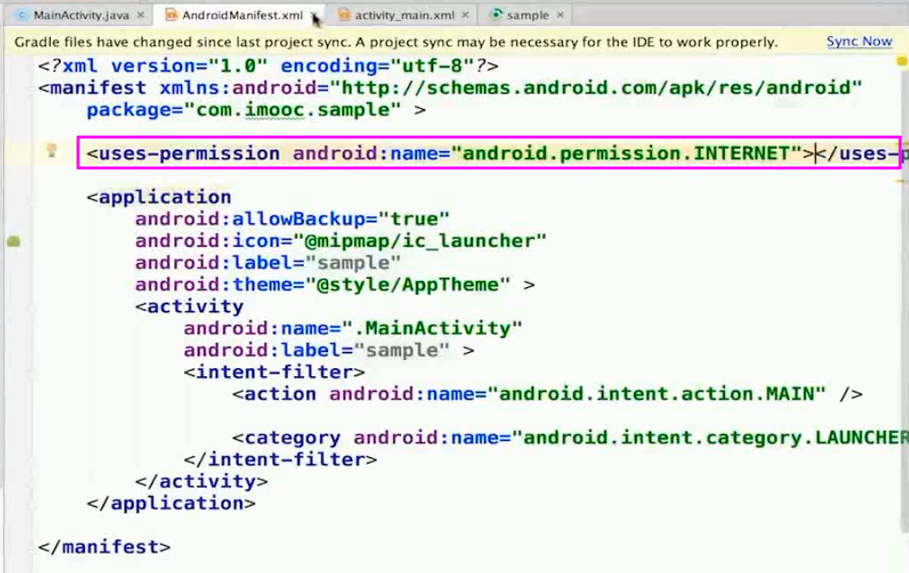Click the XML file icon on activity_main tab
The width and height of the screenshot is (909, 573).
click(344, 16)
